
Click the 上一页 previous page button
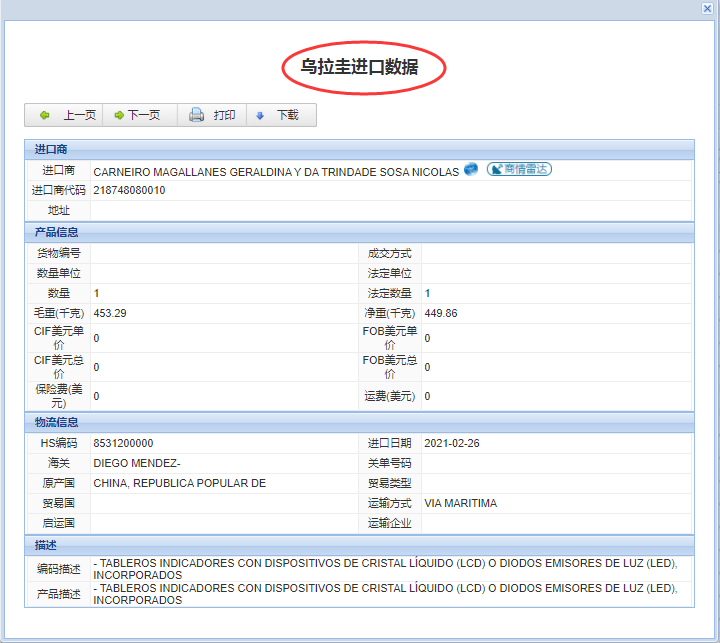point(67,115)
